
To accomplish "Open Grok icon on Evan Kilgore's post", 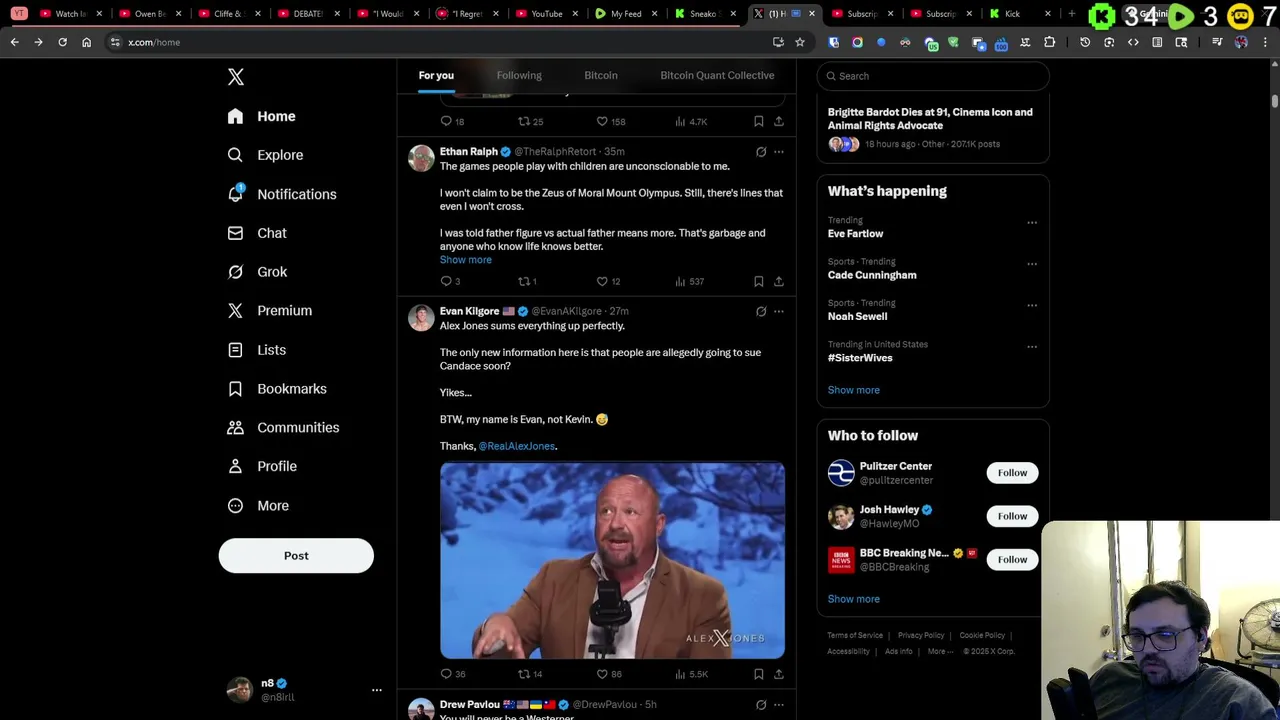I will point(761,312).
